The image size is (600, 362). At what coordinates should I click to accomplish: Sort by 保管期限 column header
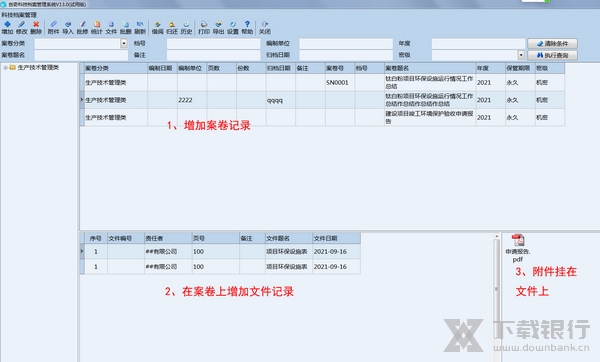pos(520,68)
